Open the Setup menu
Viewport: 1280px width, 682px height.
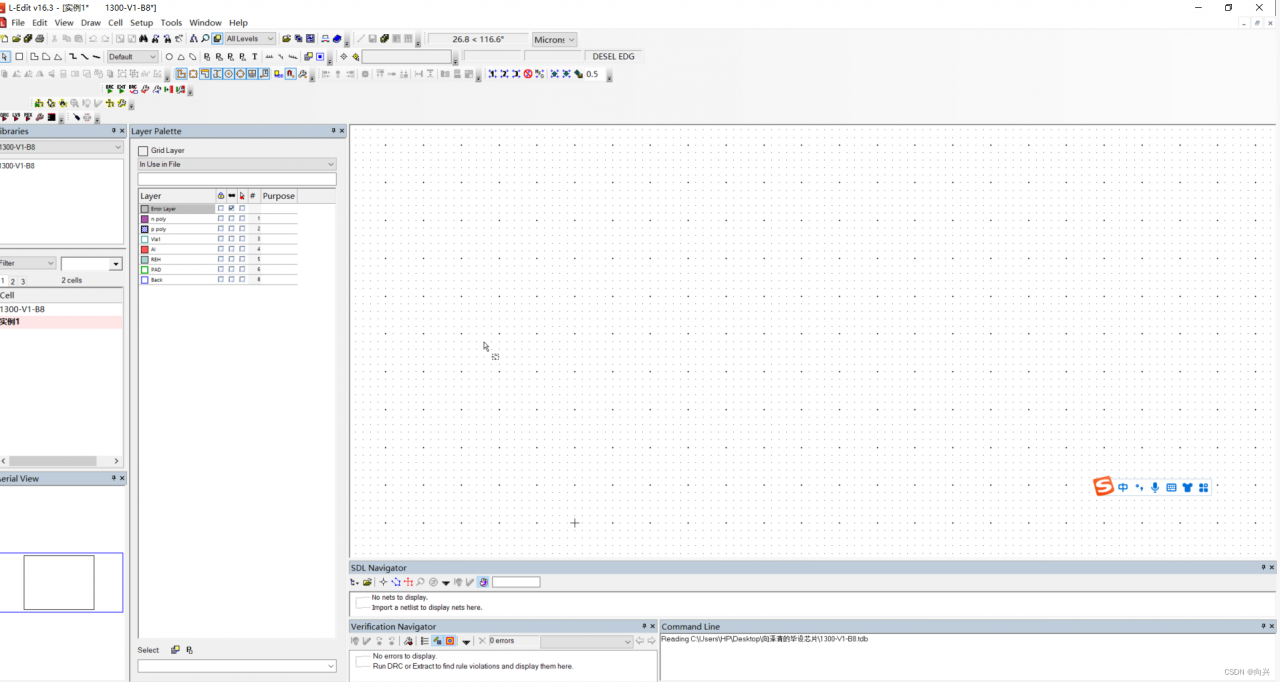(x=142, y=22)
